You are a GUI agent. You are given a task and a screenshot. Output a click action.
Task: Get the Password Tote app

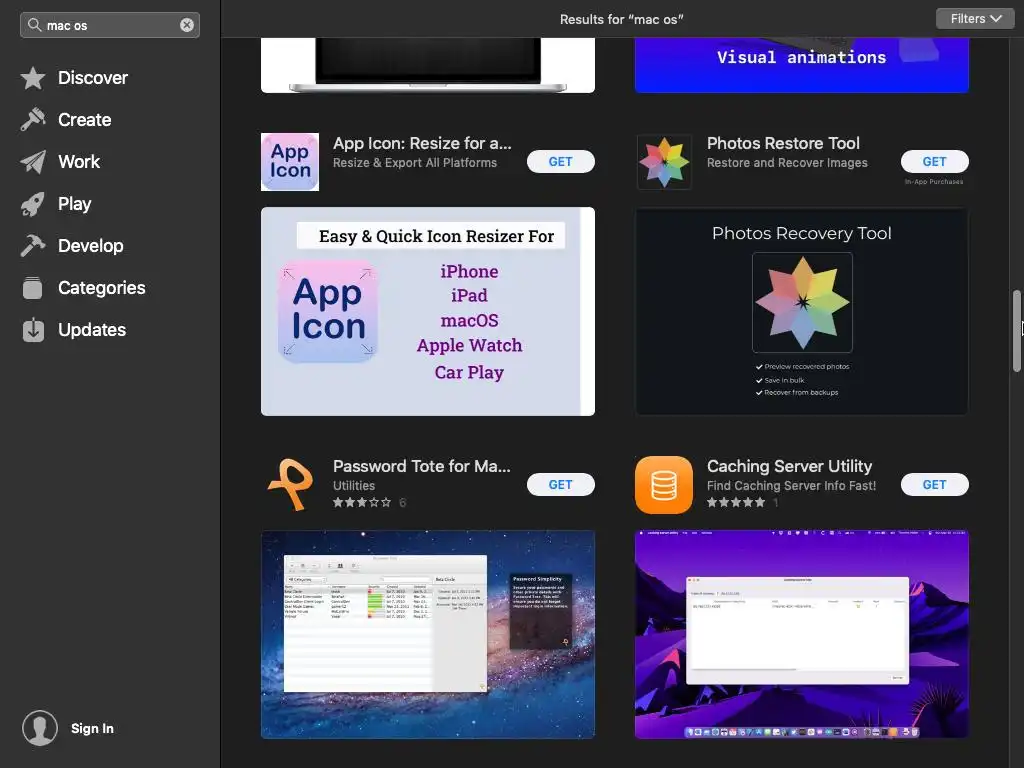coord(561,485)
